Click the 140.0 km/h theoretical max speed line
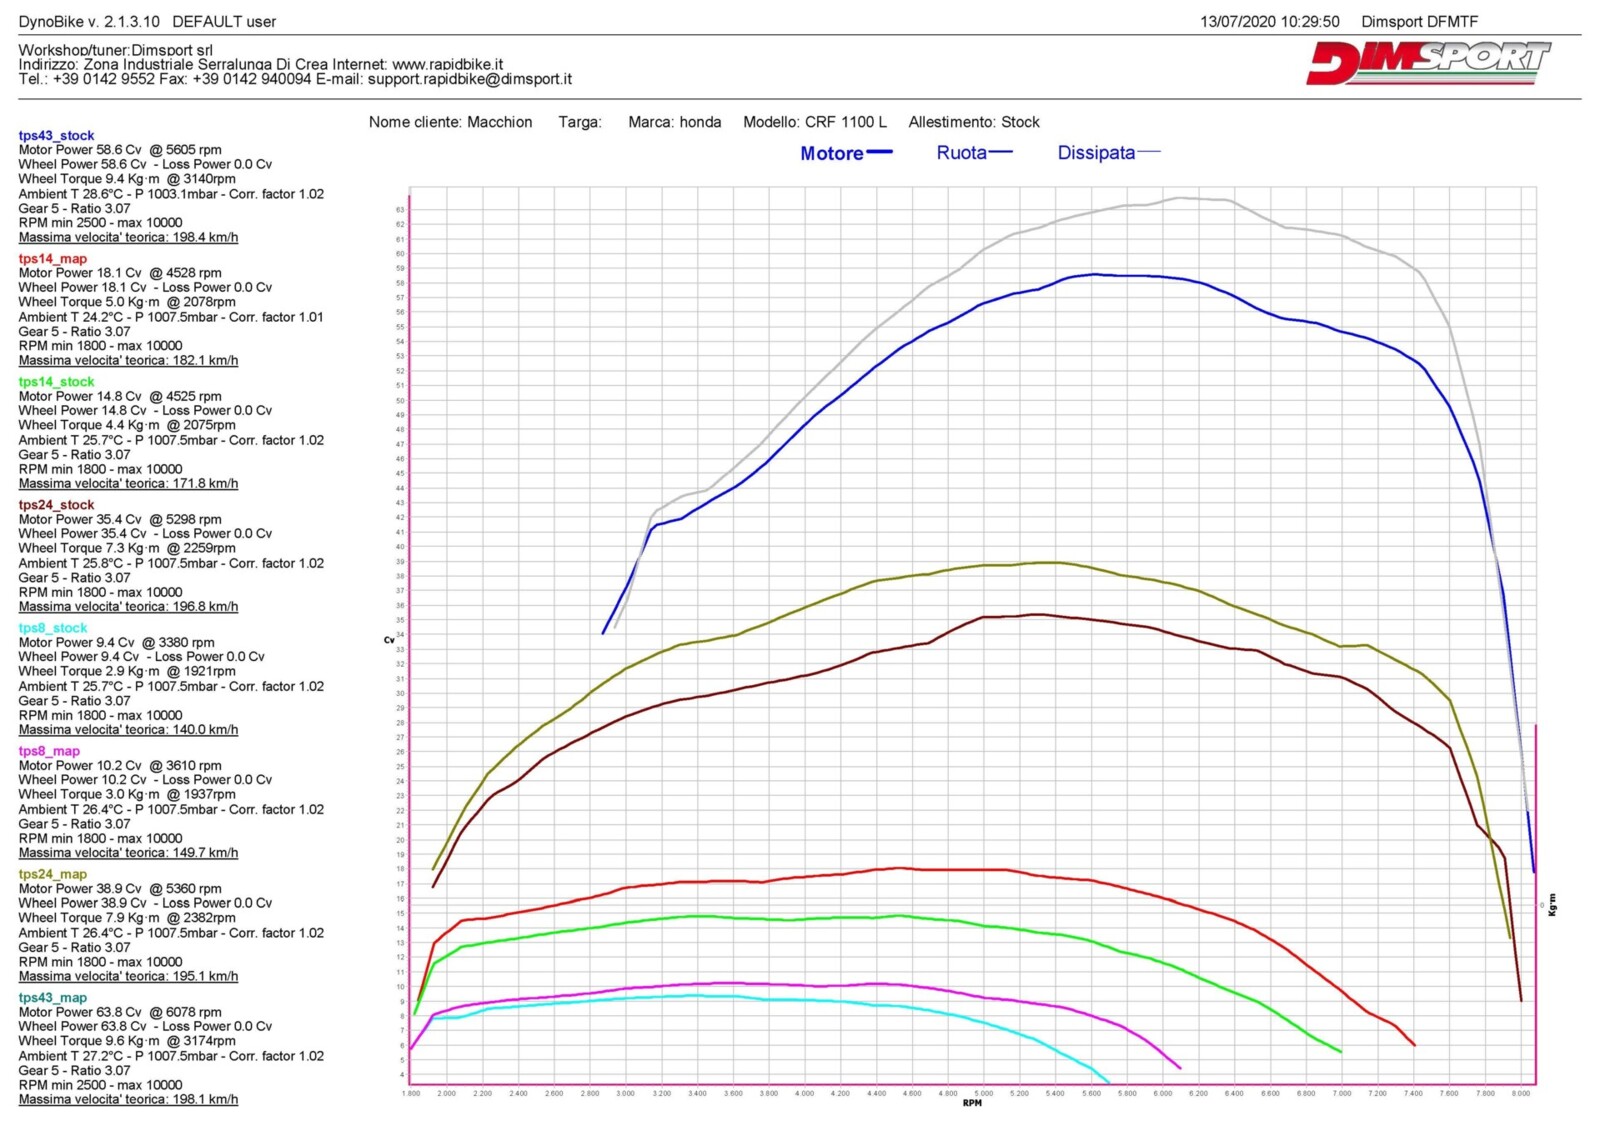1600x1131 pixels. [x=128, y=730]
